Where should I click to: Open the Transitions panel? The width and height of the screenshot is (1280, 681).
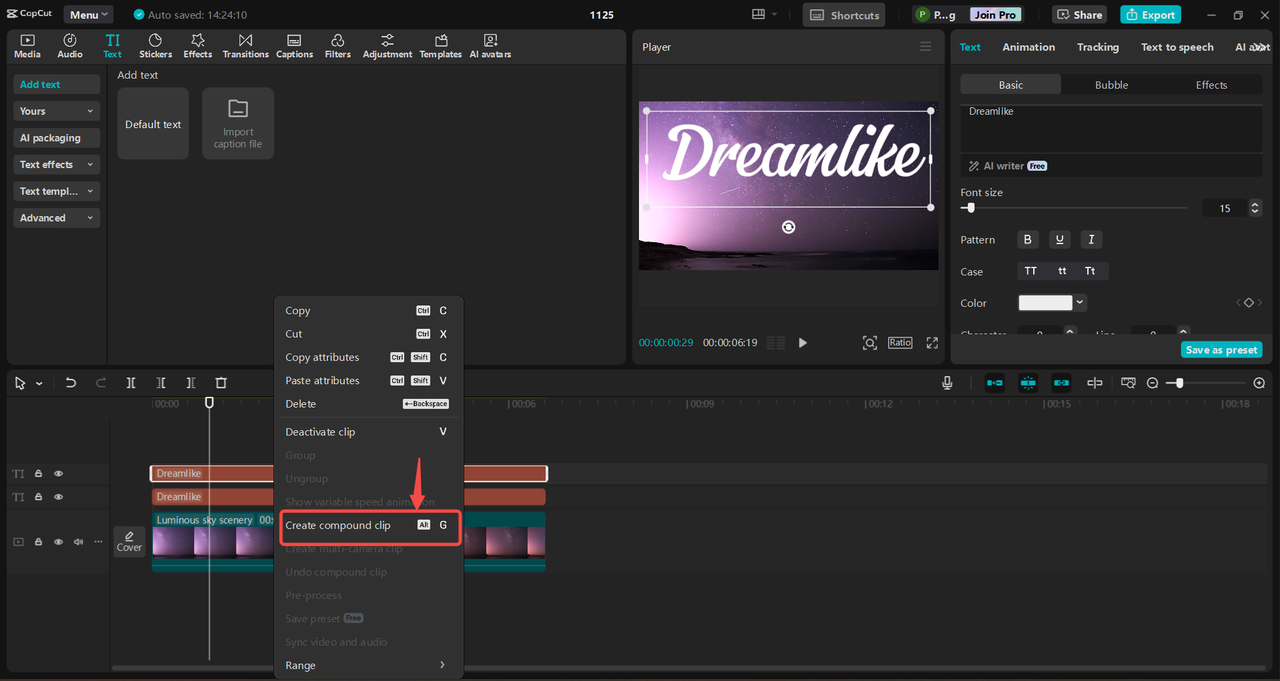(x=245, y=46)
